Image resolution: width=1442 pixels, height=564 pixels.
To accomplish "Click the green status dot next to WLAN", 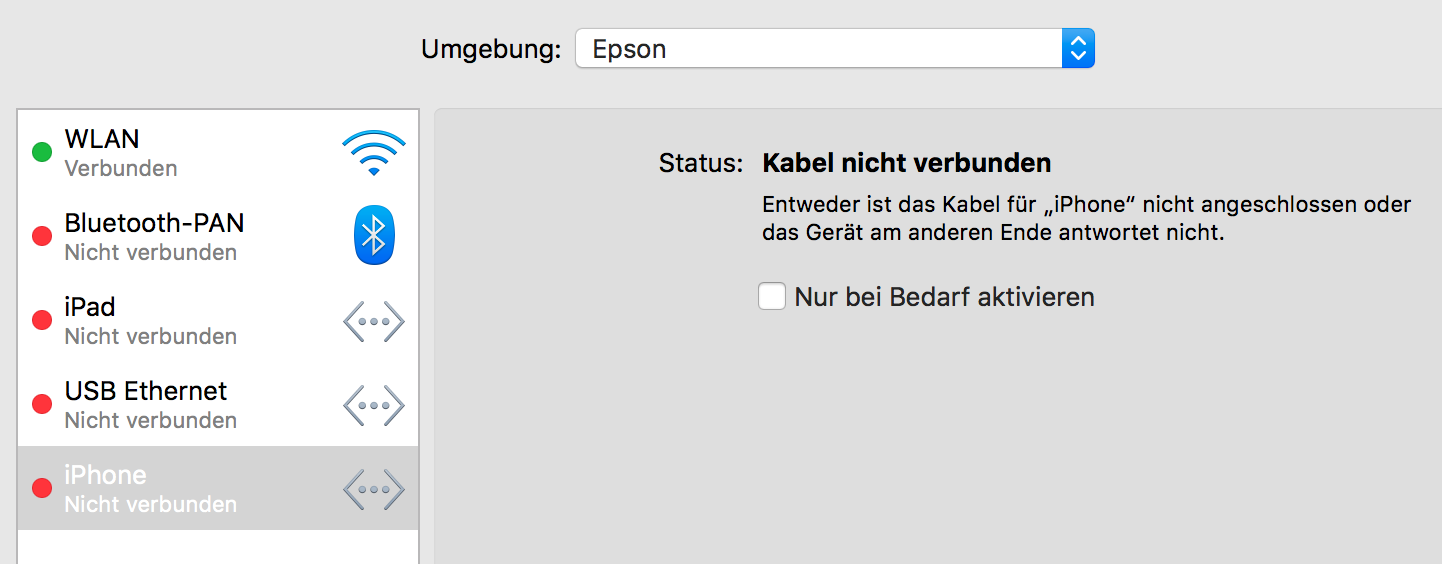I will [42, 153].
